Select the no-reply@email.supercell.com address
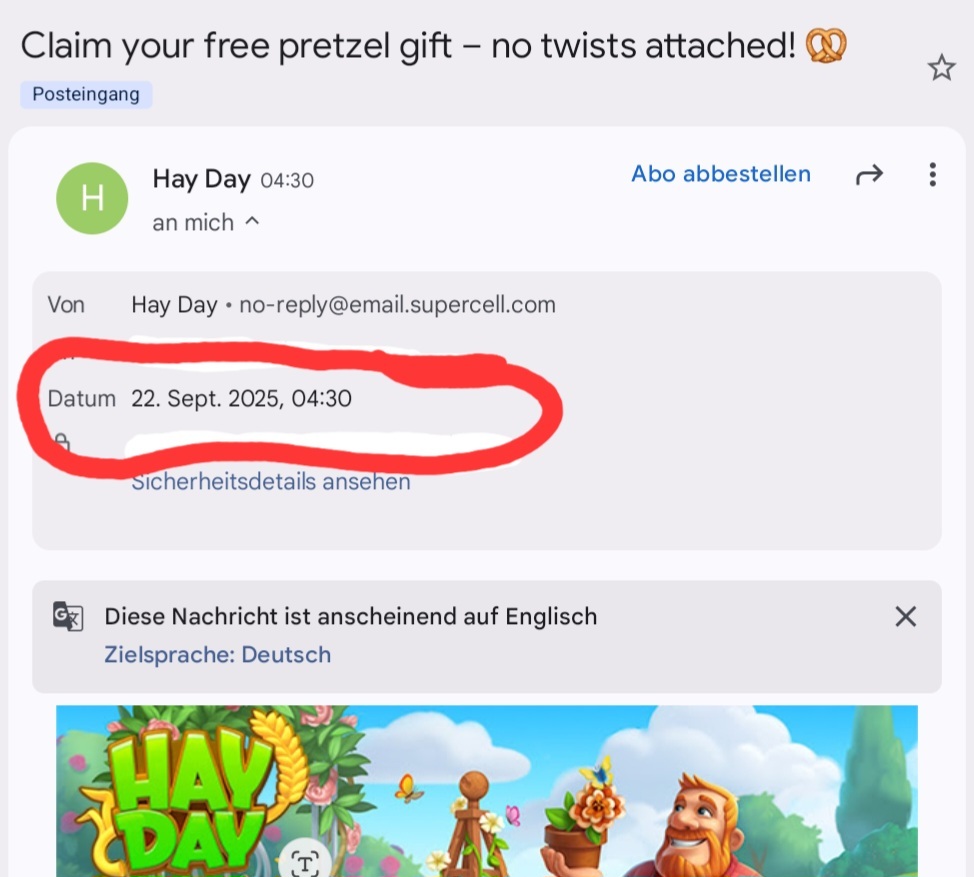 pos(398,305)
